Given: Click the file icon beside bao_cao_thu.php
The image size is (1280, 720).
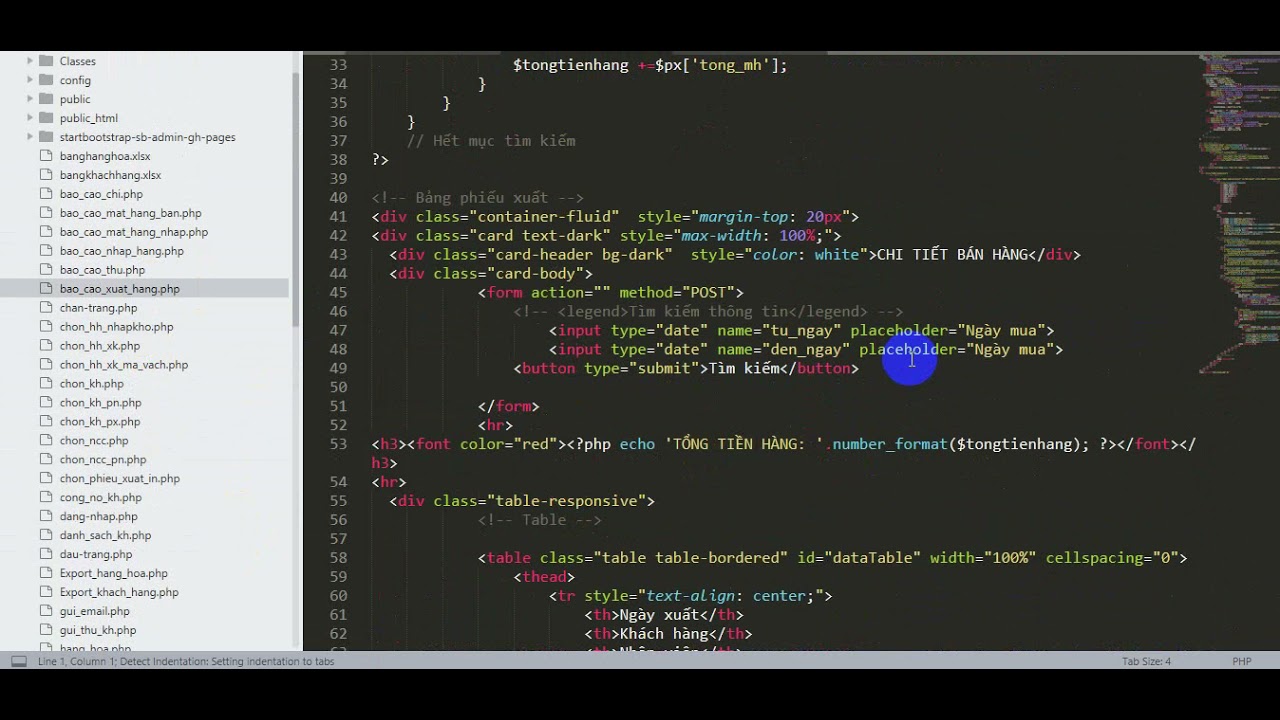Looking at the screenshot, I should pos(46,270).
